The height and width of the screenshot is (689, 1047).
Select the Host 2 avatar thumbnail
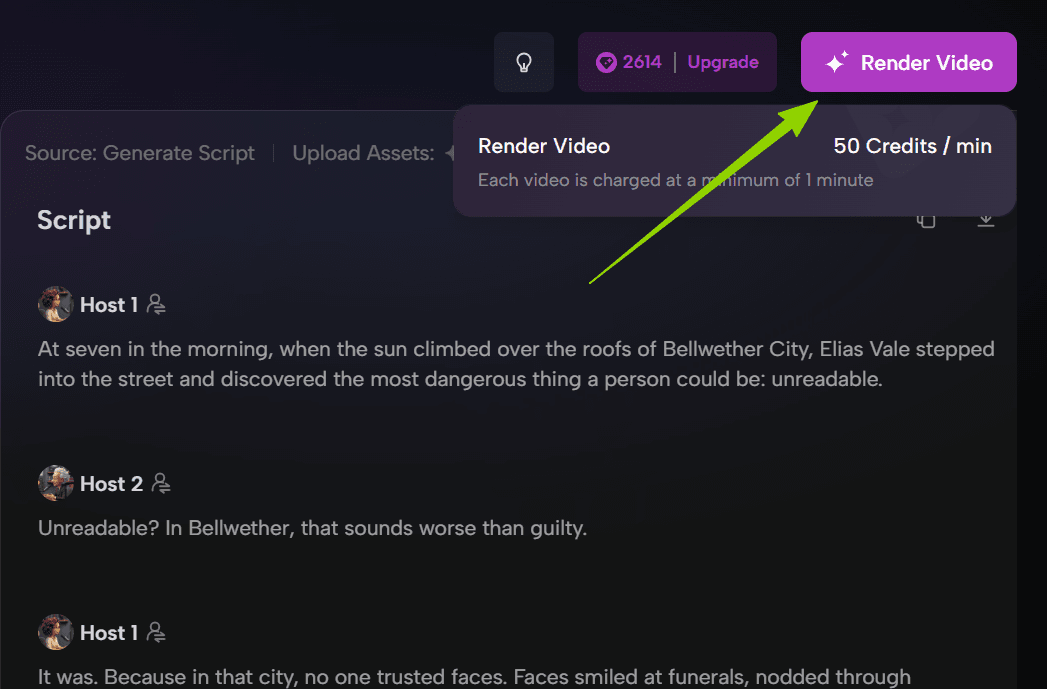click(55, 483)
